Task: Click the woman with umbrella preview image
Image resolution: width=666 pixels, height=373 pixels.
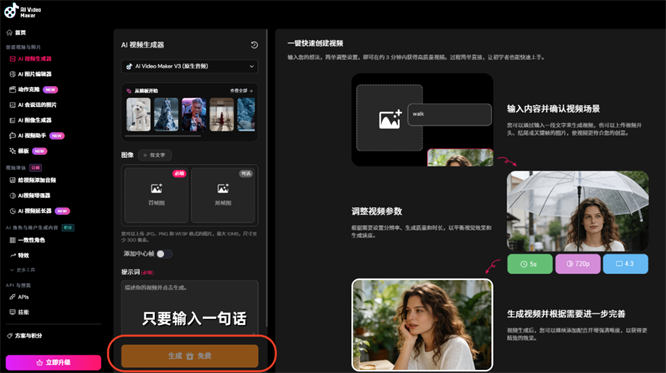Action: (578, 211)
